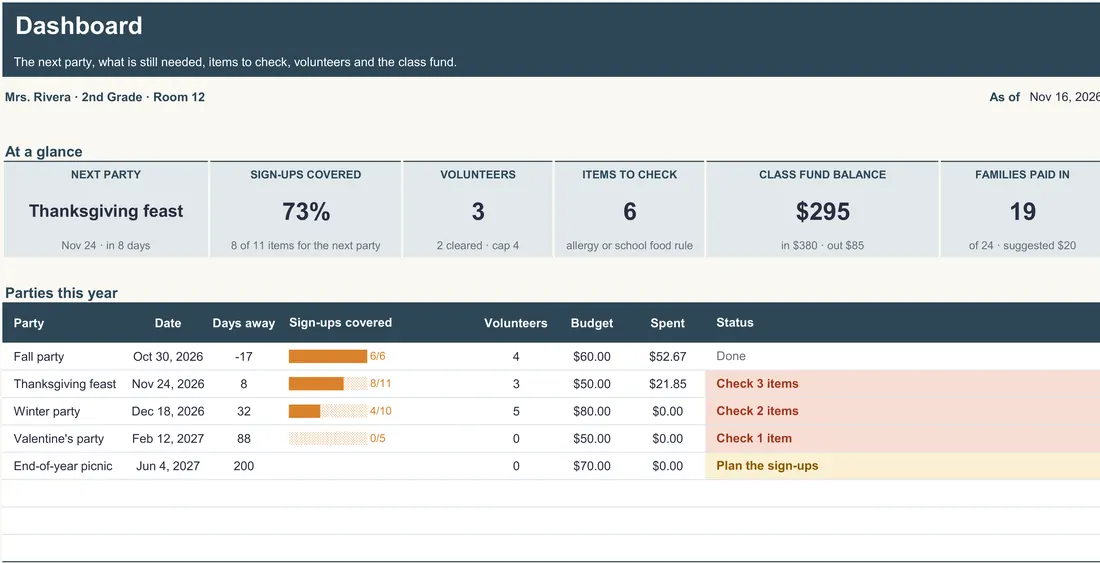1100x563 pixels.
Task: Click the Date column header
Action: tap(168, 323)
